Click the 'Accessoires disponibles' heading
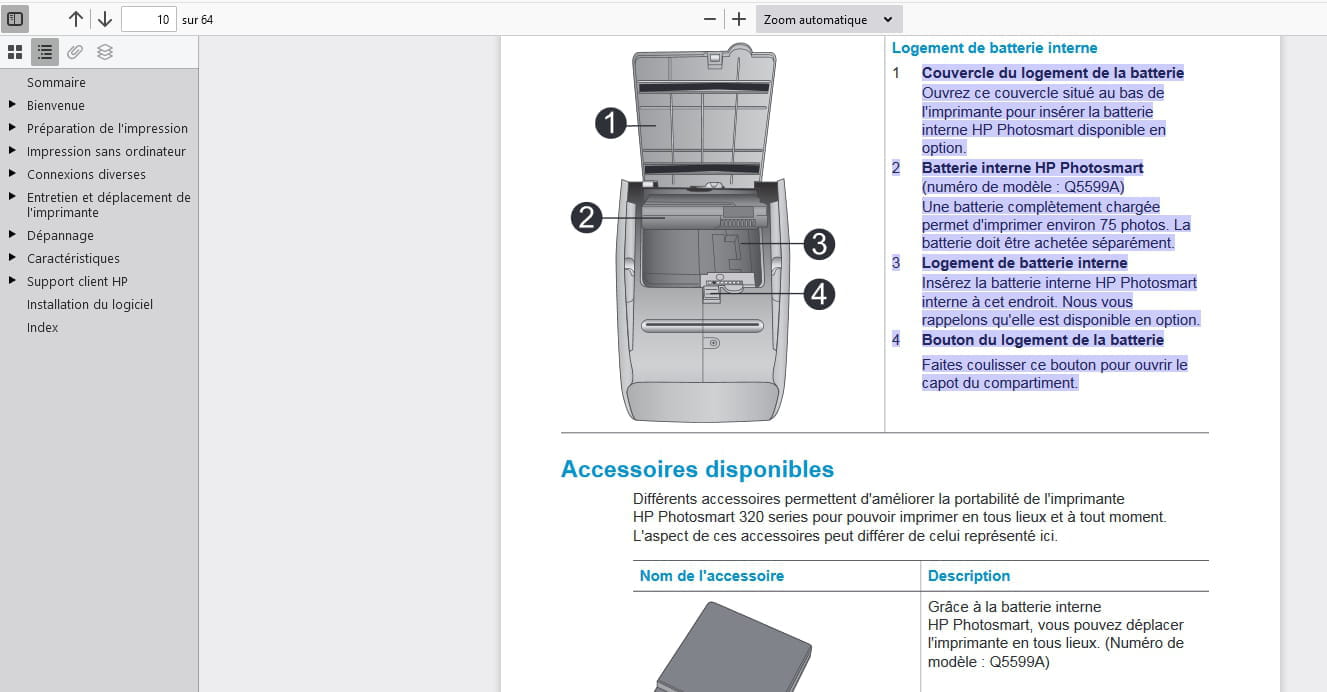Viewport: 1327px width, 692px height. click(697, 469)
